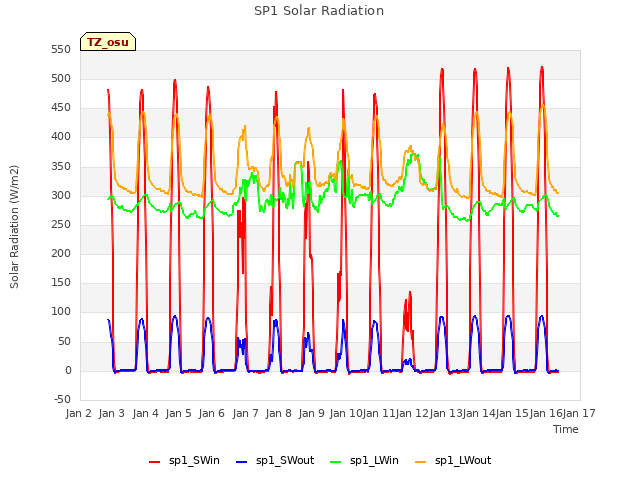This screenshot has width=640, height=480.
Task: Select the sp1_SWin legend label
Action: click(x=194, y=460)
